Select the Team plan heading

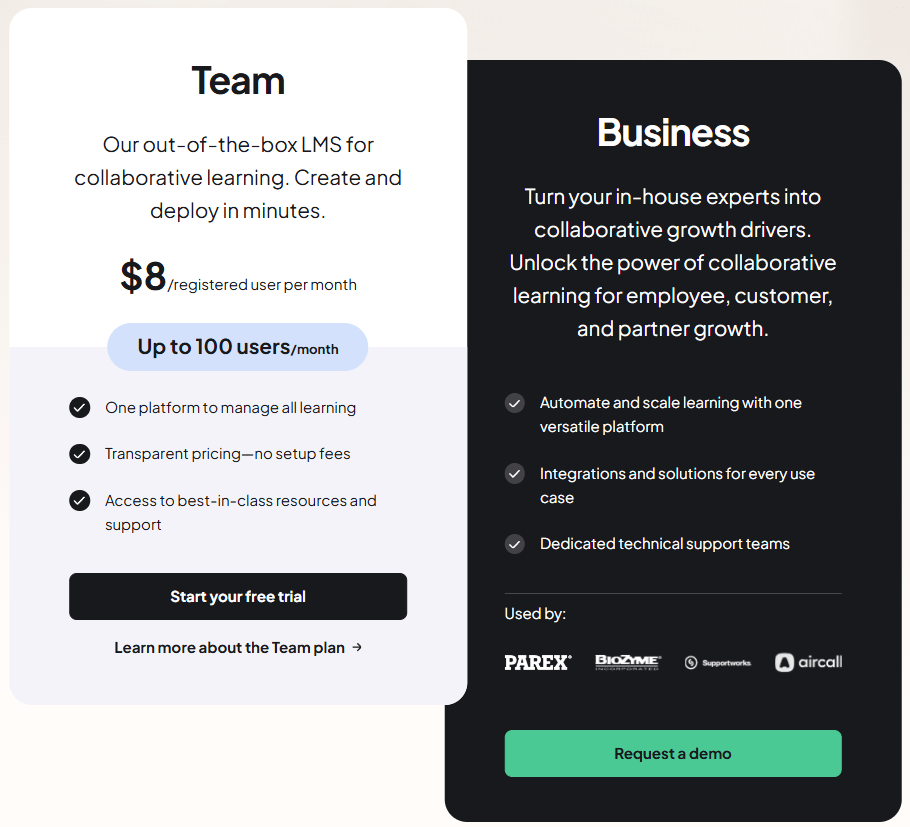(x=238, y=81)
